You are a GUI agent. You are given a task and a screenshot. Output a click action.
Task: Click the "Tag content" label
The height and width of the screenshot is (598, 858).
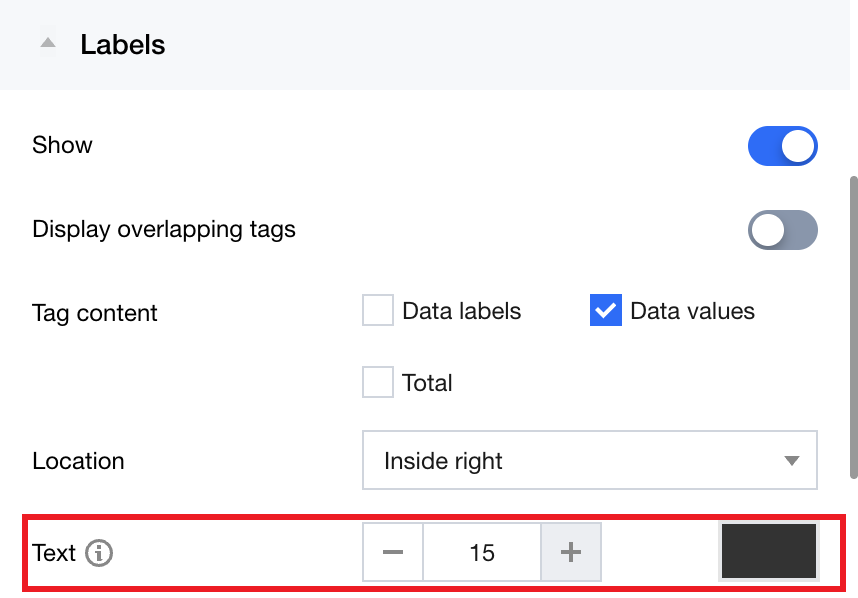pyautogui.click(x=95, y=313)
